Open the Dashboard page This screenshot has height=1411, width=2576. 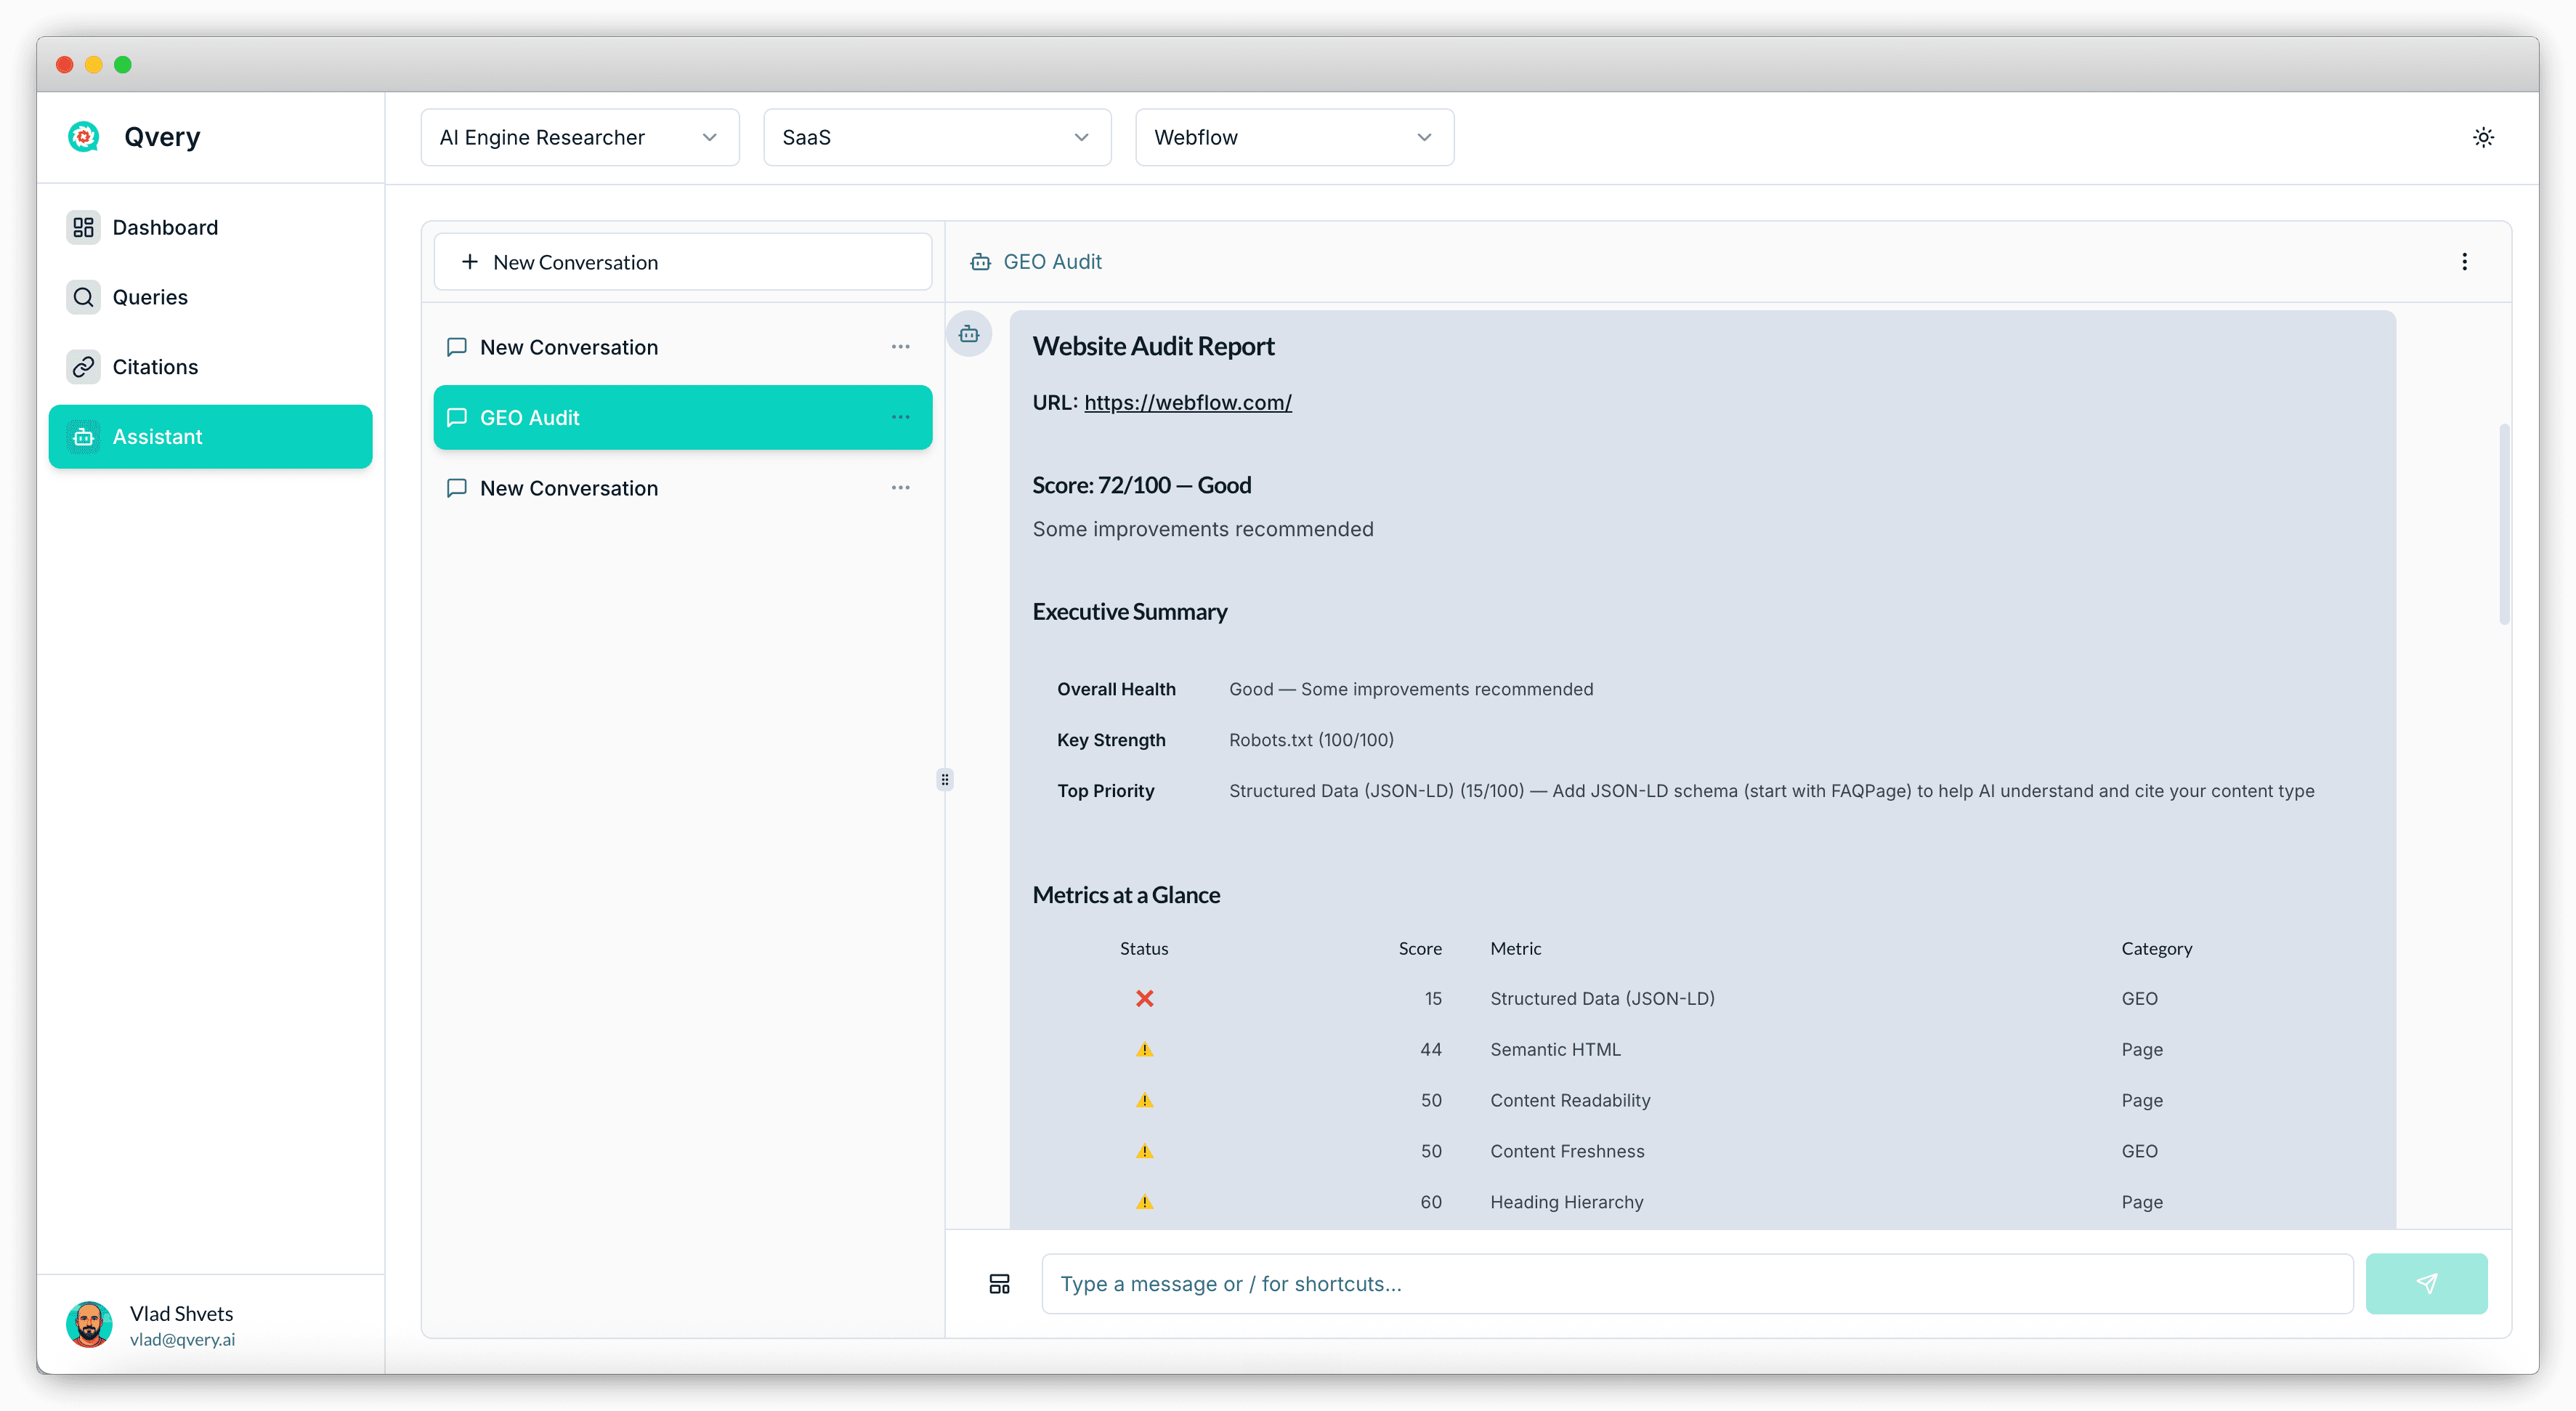click(x=210, y=227)
